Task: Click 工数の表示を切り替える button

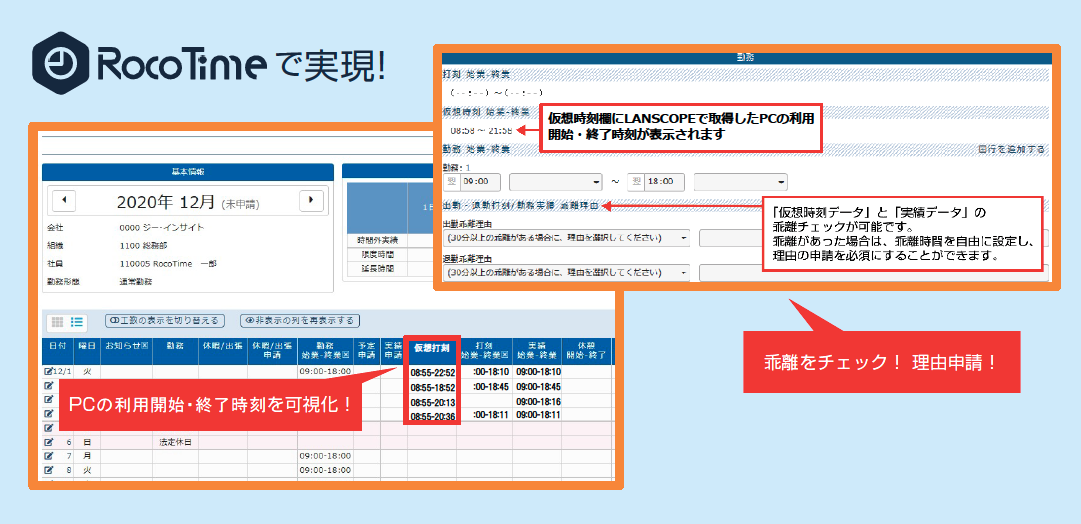Action: (x=165, y=321)
